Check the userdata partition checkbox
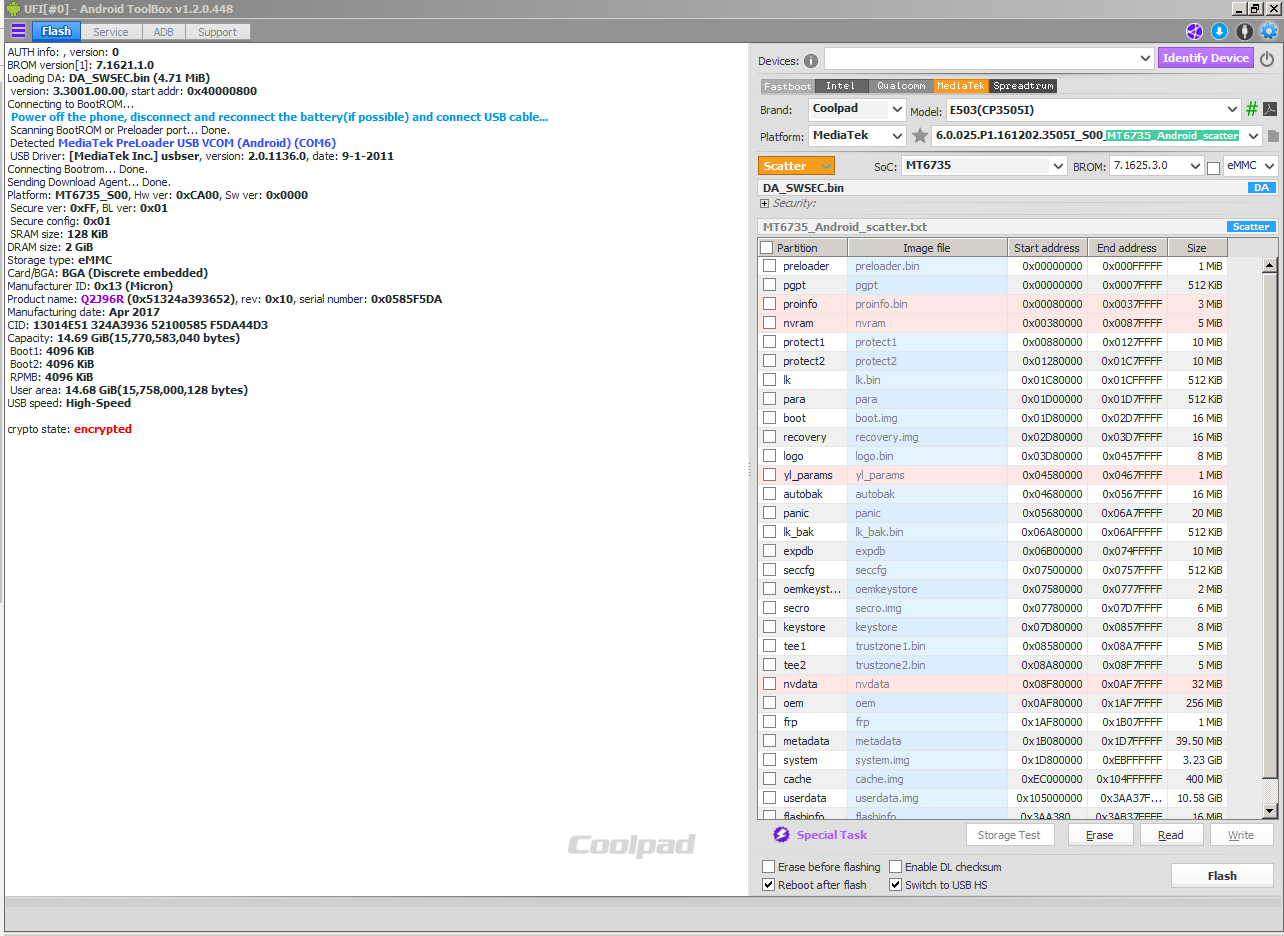The width and height of the screenshot is (1284, 936). pos(769,798)
